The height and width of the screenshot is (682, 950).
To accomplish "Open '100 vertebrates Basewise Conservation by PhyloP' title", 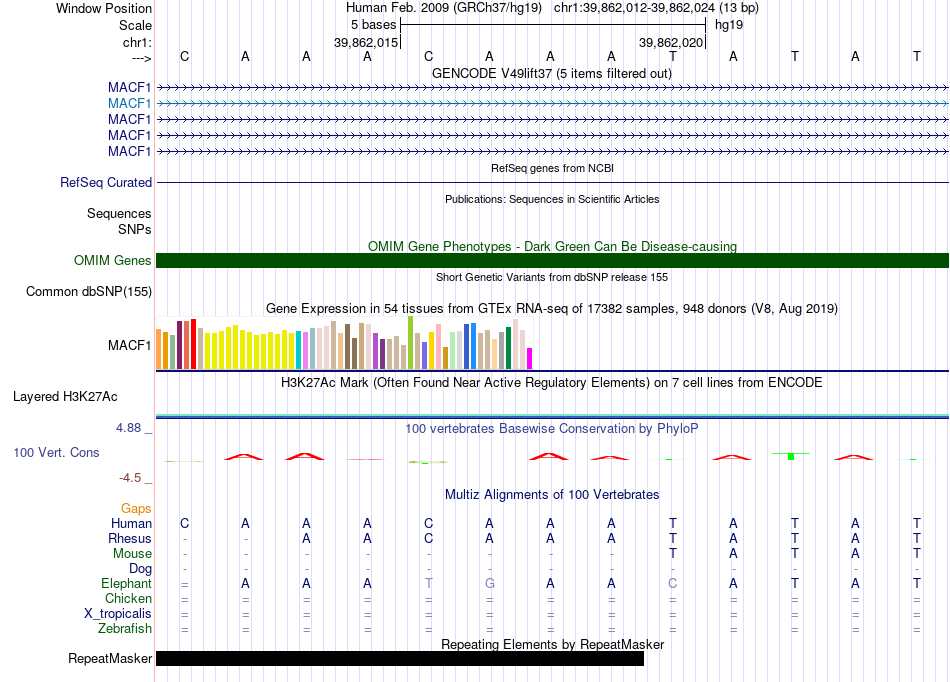I will tap(551, 429).
